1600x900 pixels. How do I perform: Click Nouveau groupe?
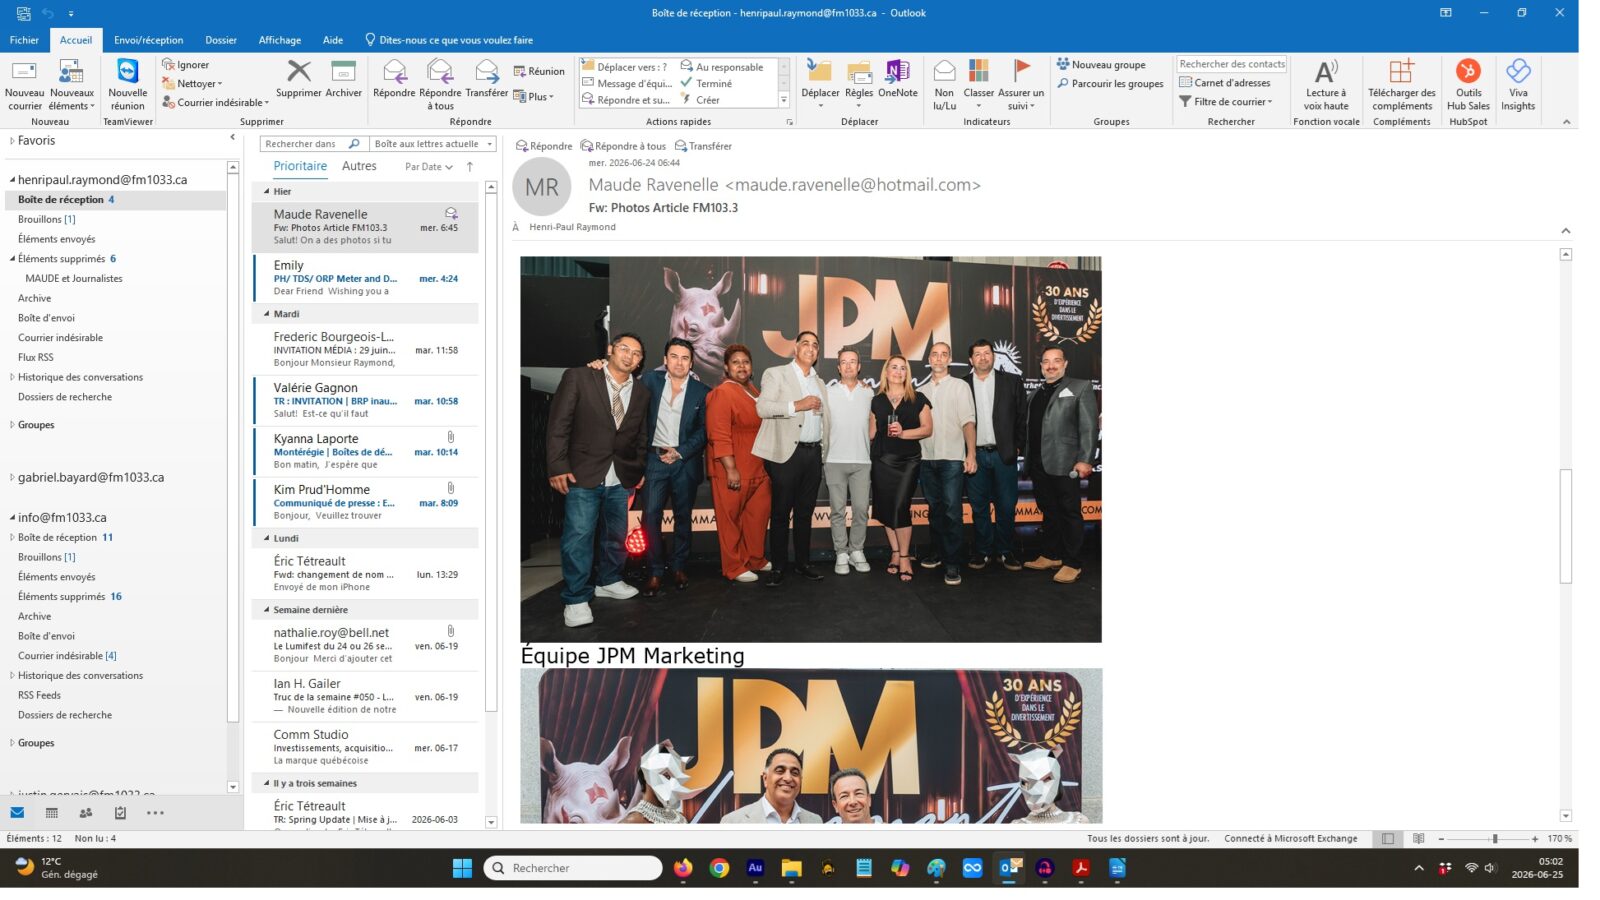click(x=1101, y=65)
